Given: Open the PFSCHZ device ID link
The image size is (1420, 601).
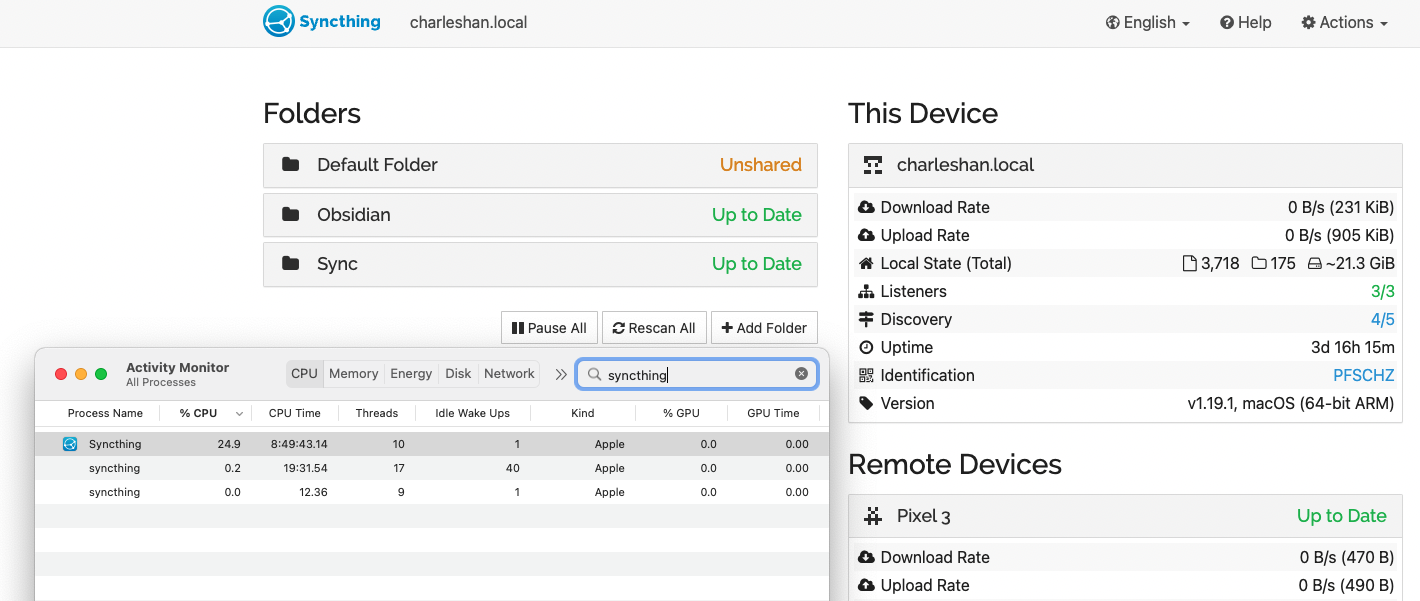Looking at the screenshot, I should click(1364, 376).
